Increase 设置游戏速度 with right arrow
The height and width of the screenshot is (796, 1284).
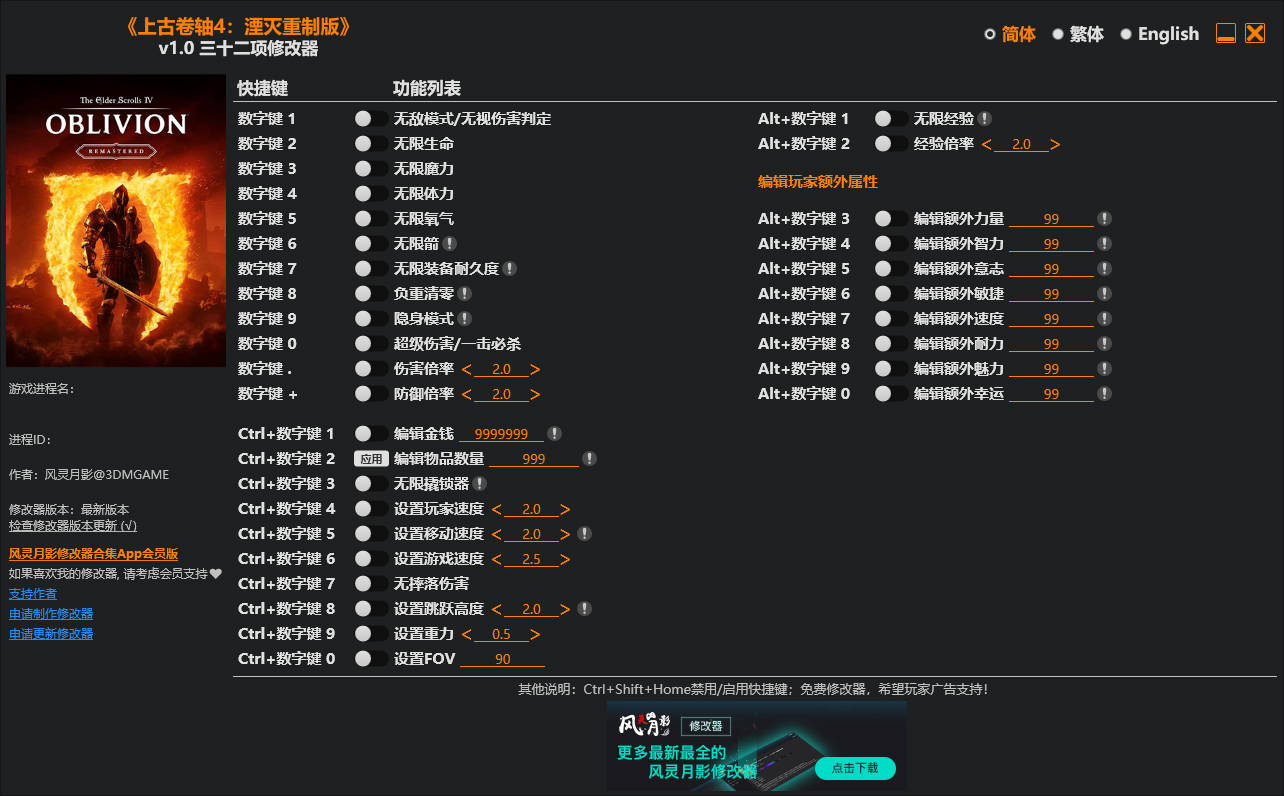pos(565,559)
